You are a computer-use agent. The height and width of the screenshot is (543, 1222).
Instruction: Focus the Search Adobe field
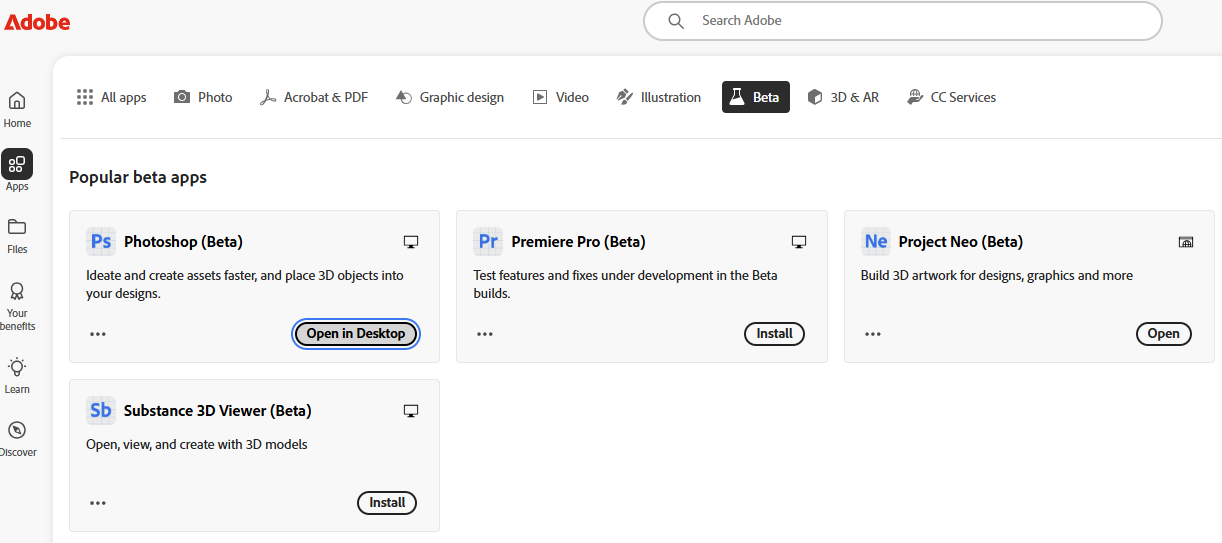click(903, 20)
